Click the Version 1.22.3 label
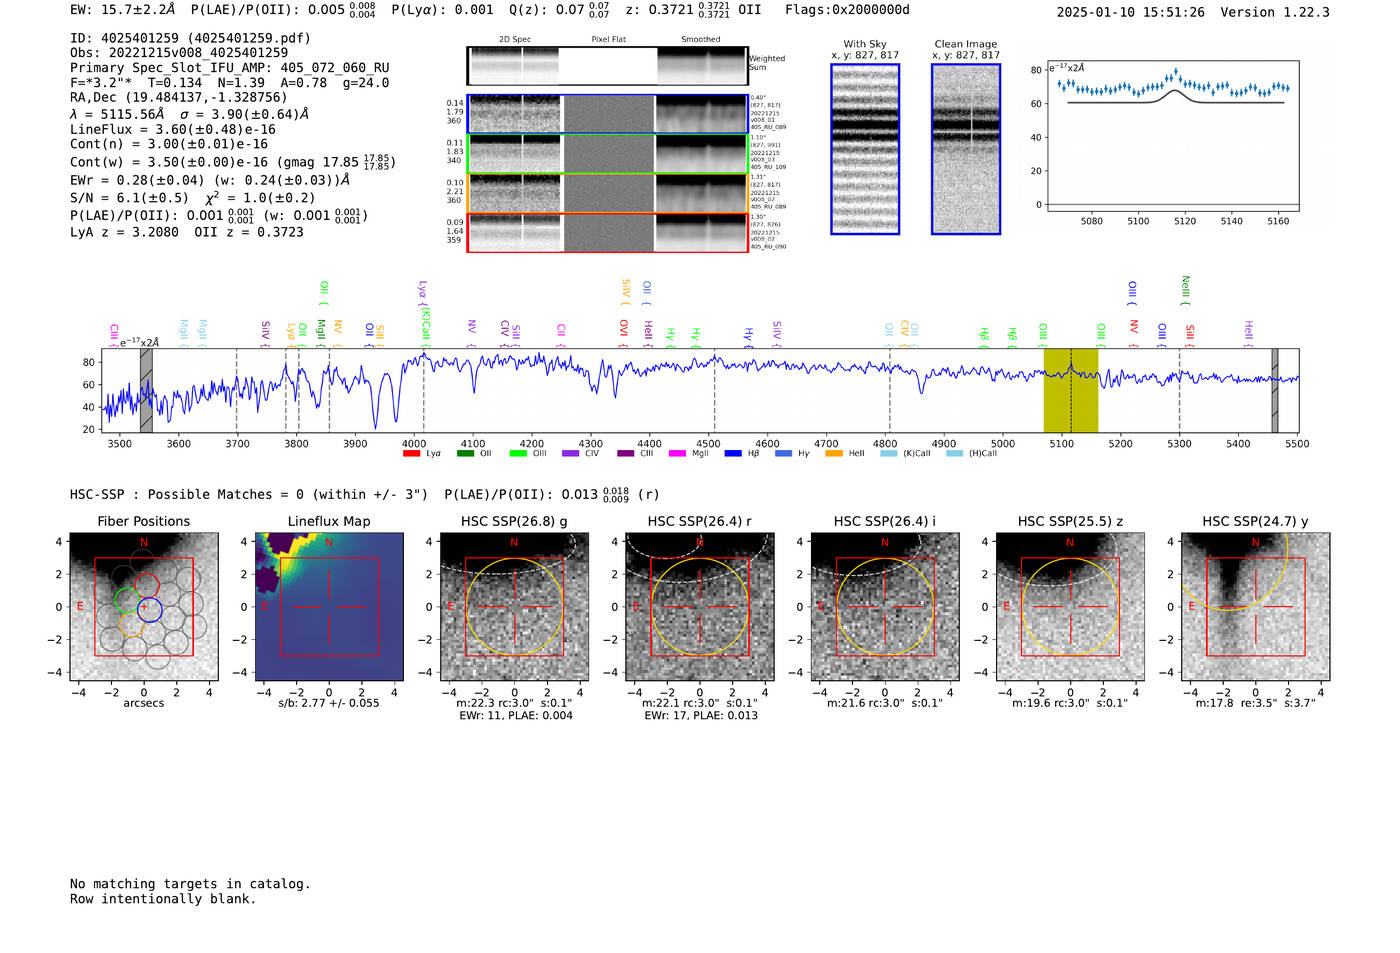 [x=1275, y=12]
